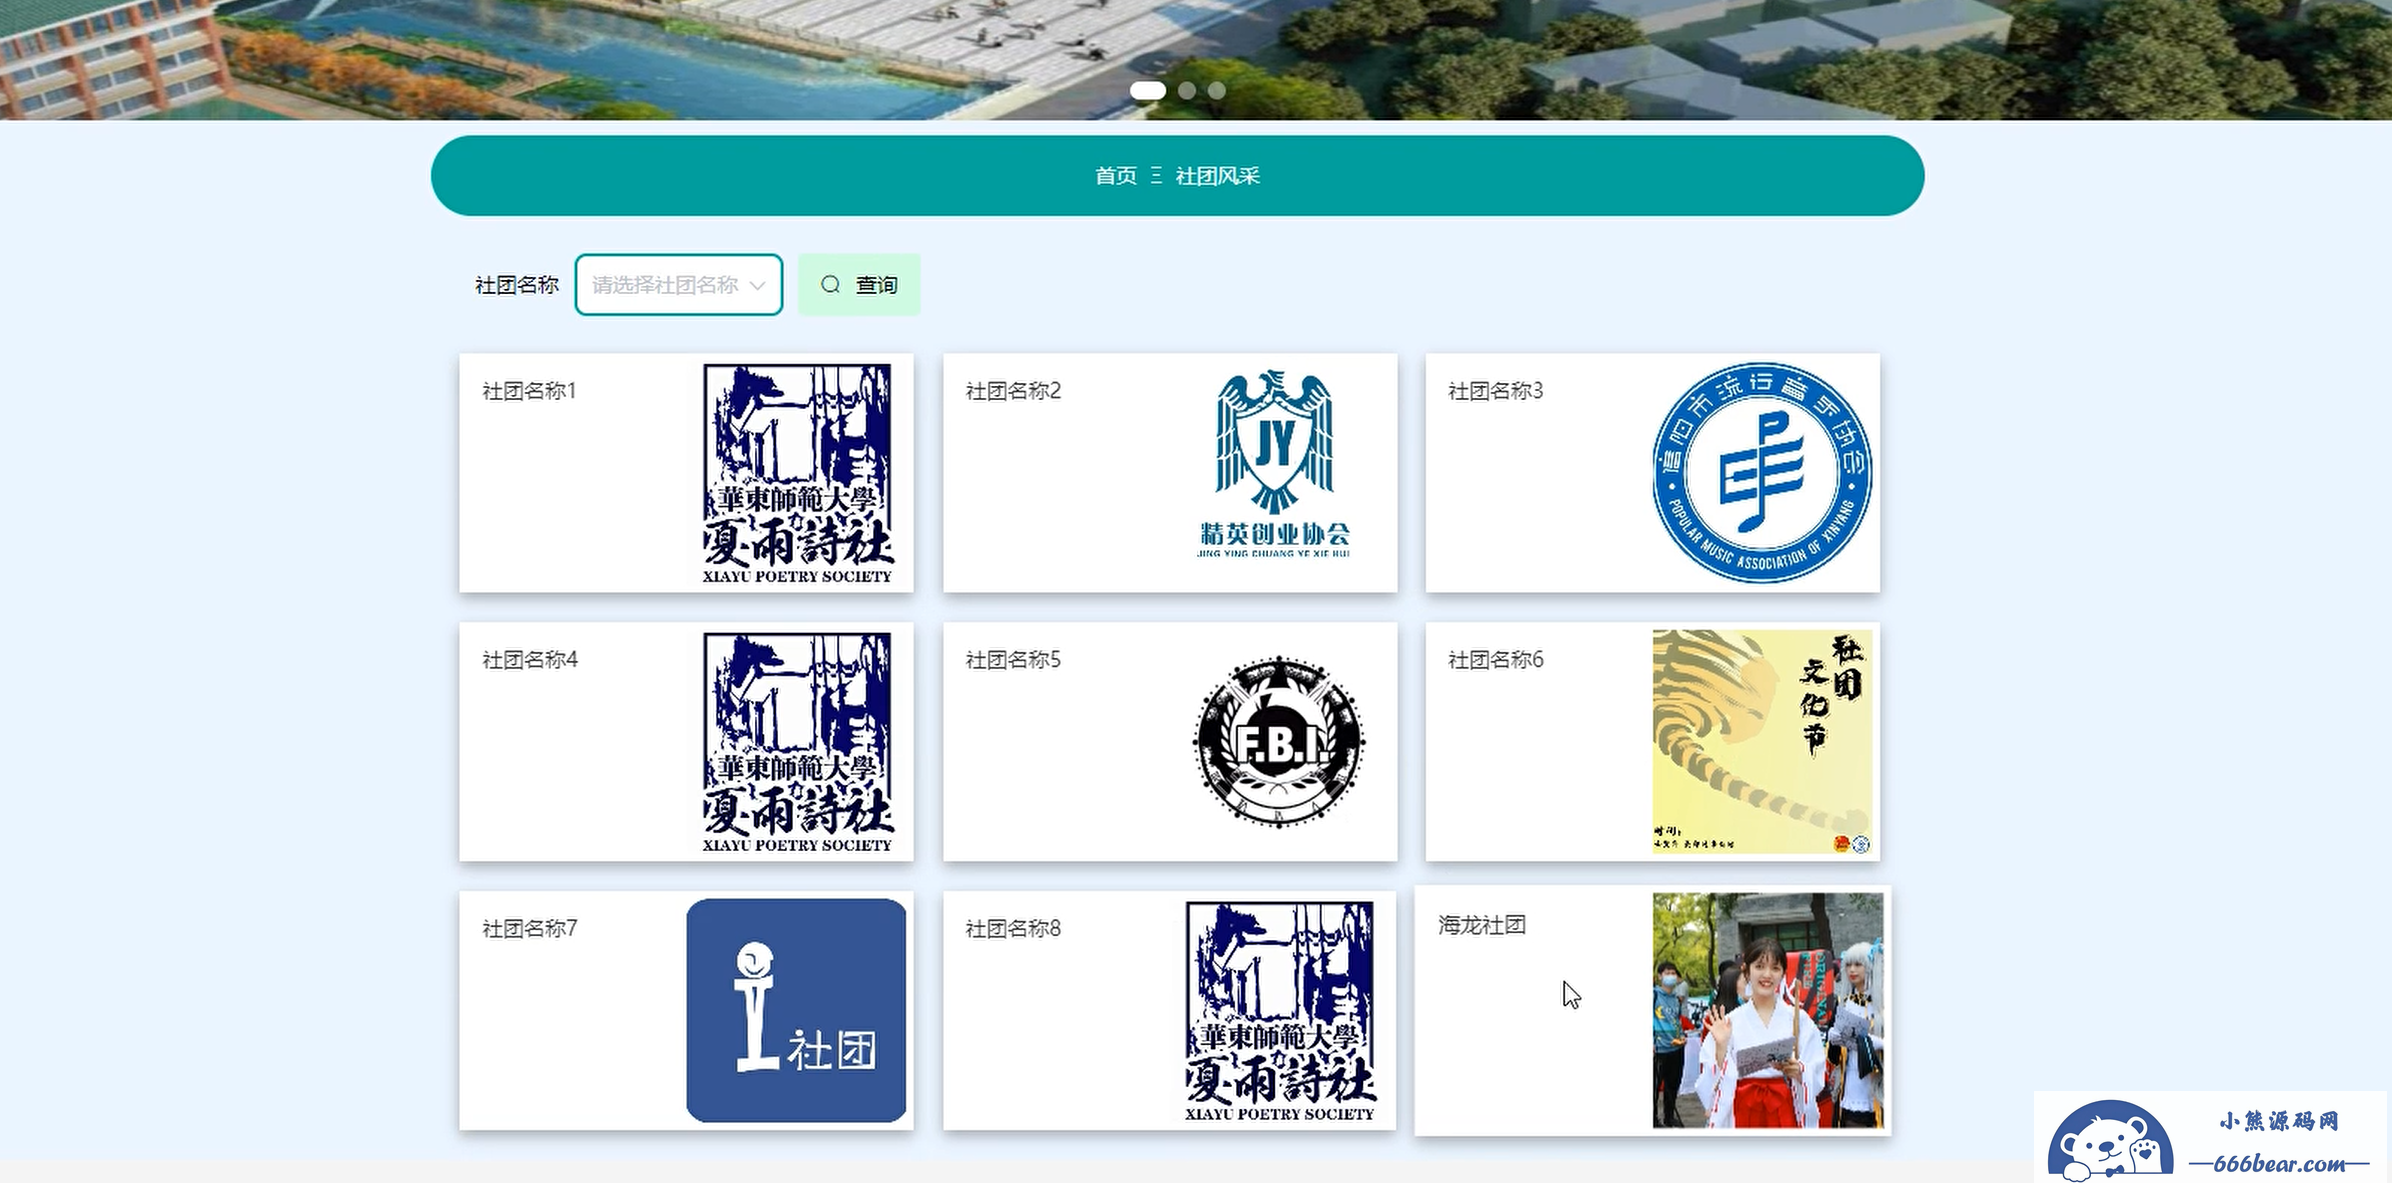Image resolution: width=2392 pixels, height=1183 pixels.
Task: Click the chevron arrow in 社团名称 select
Action: pyautogui.click(x=757, y=286)
